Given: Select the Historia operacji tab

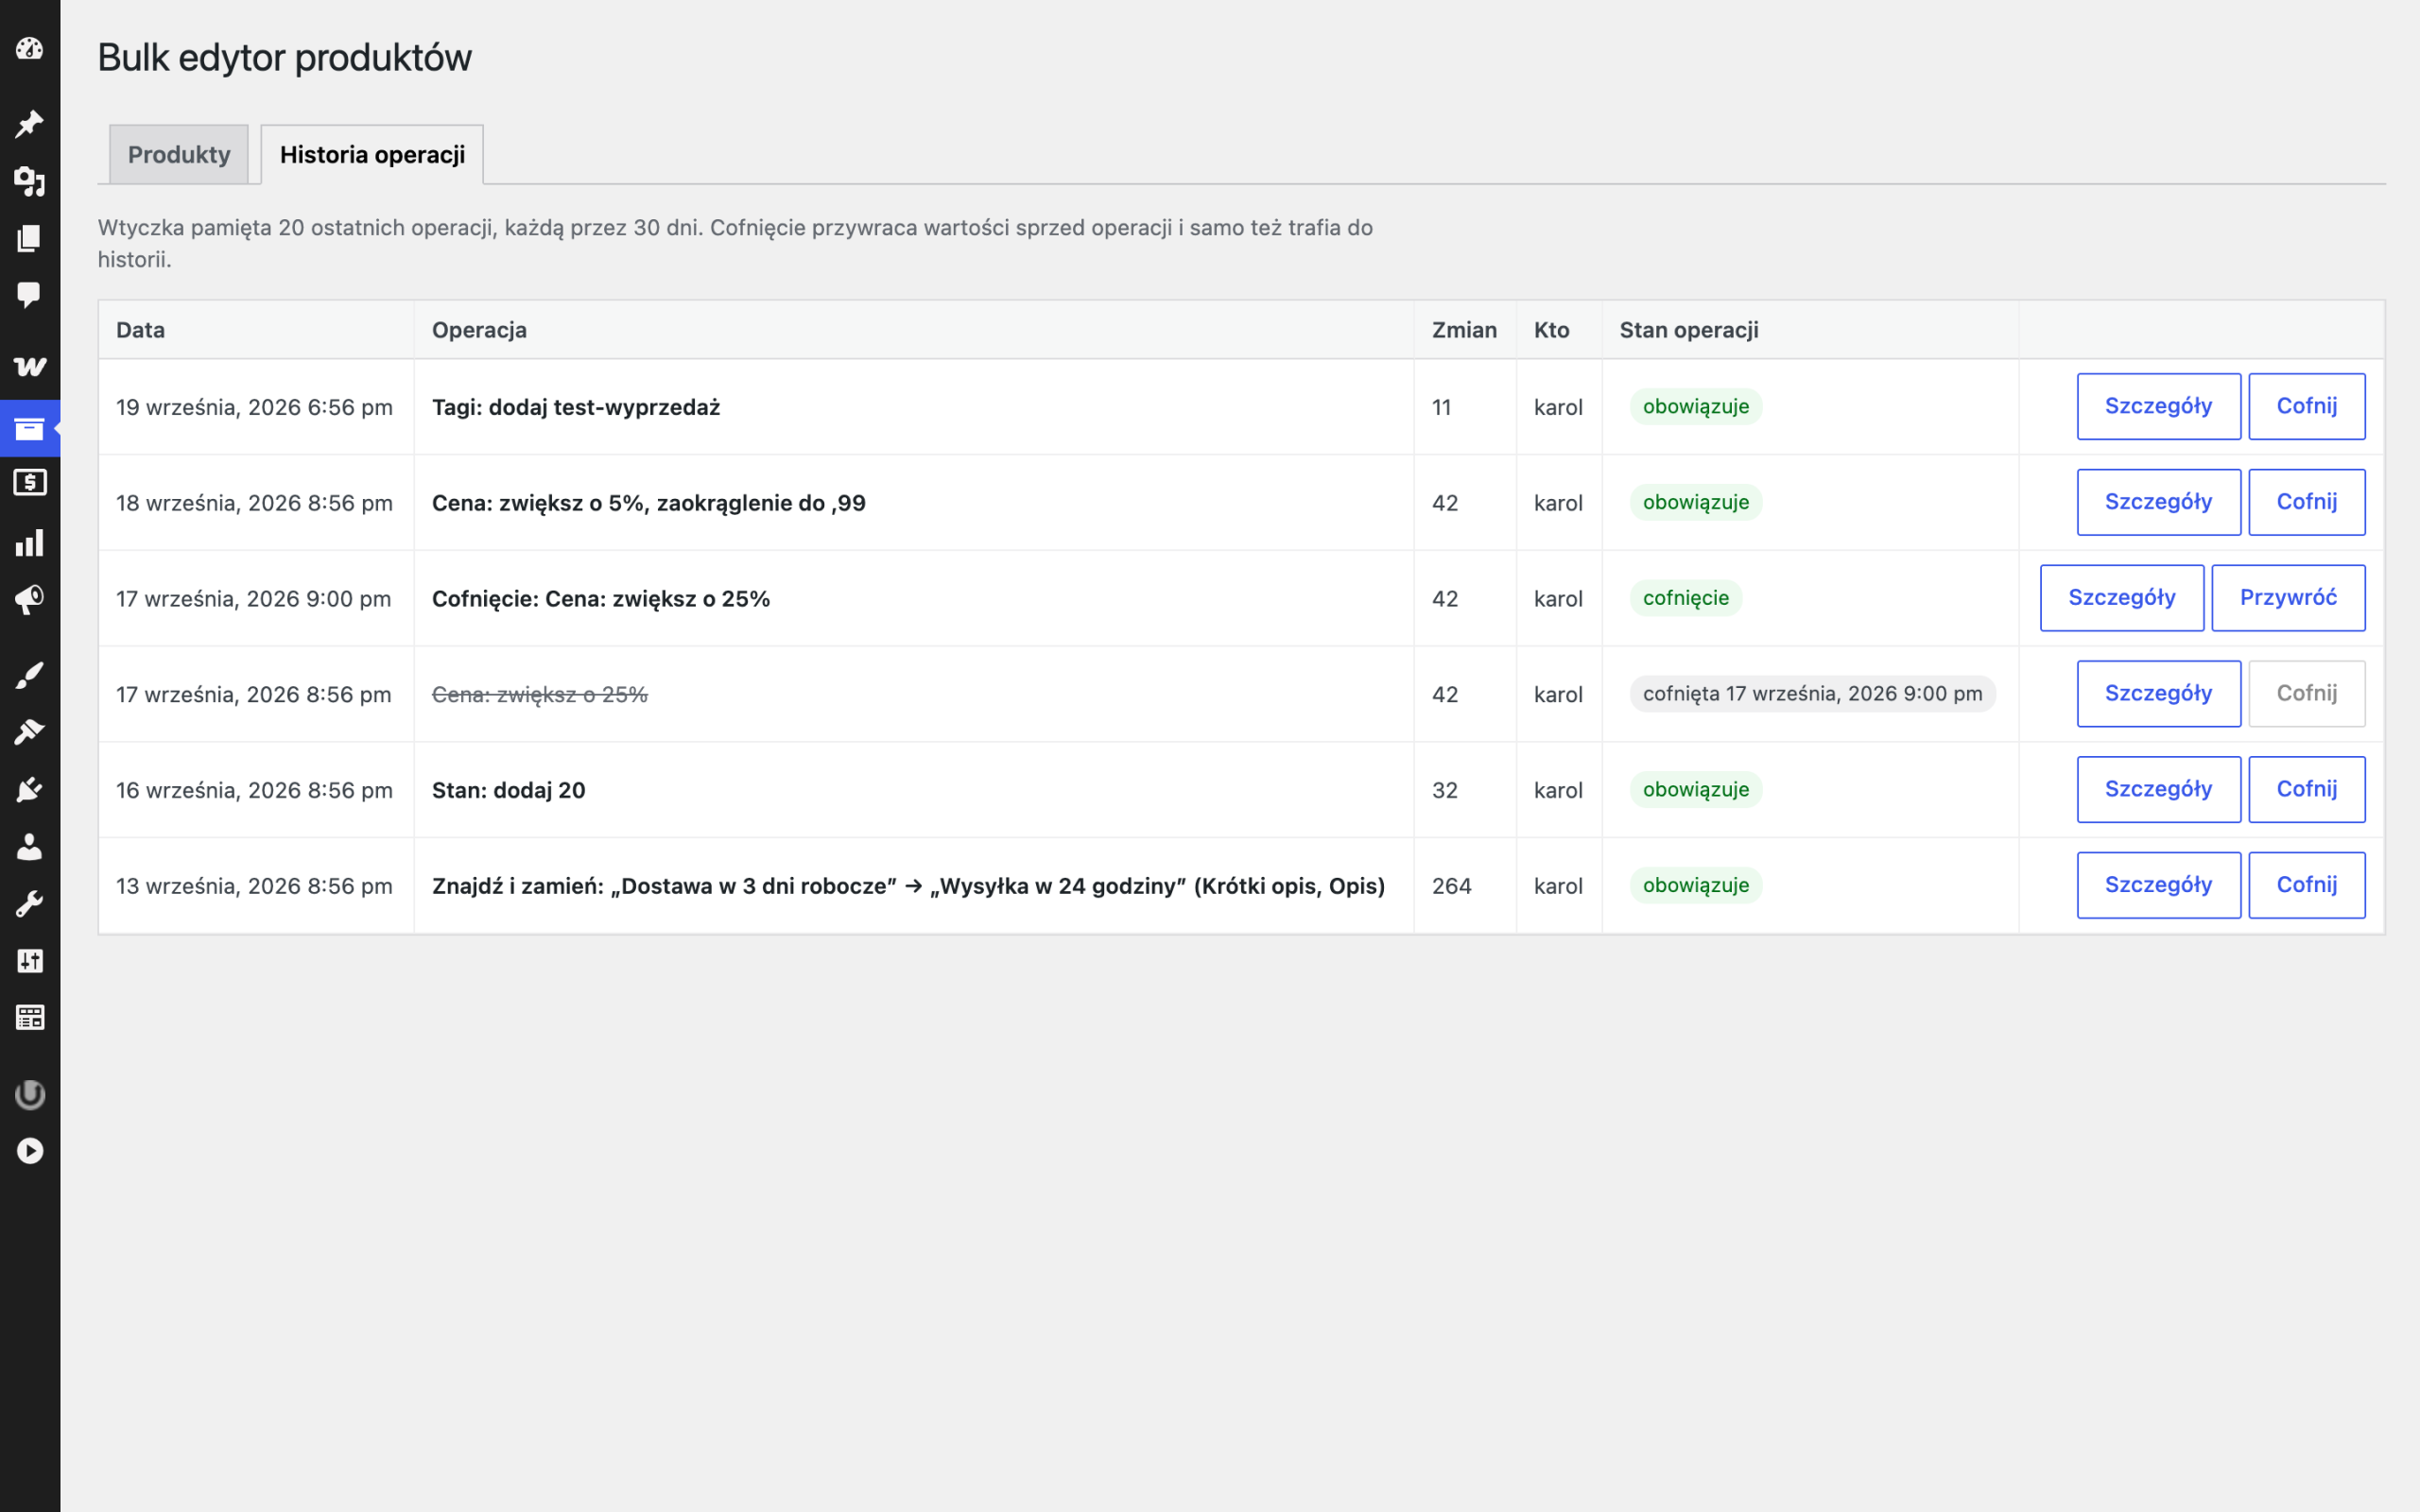Looking at the screenshot, I should pyautogui.click(x=372, y=154).
